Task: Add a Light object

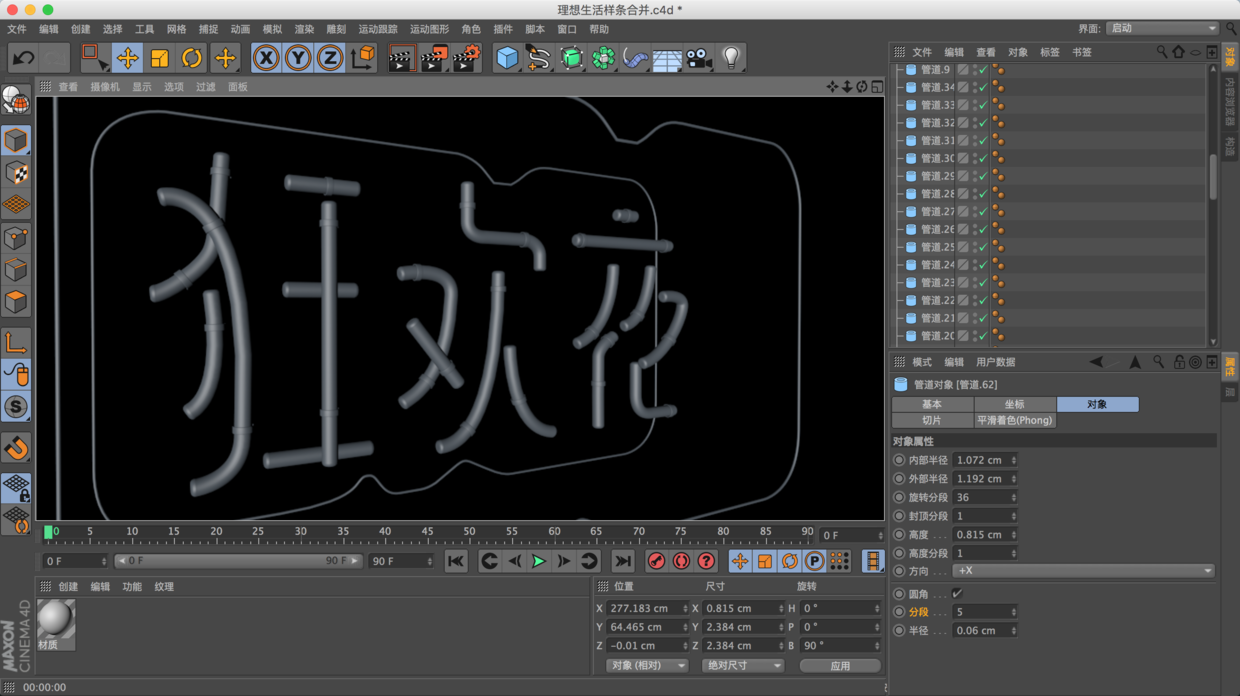Action: 731,58
